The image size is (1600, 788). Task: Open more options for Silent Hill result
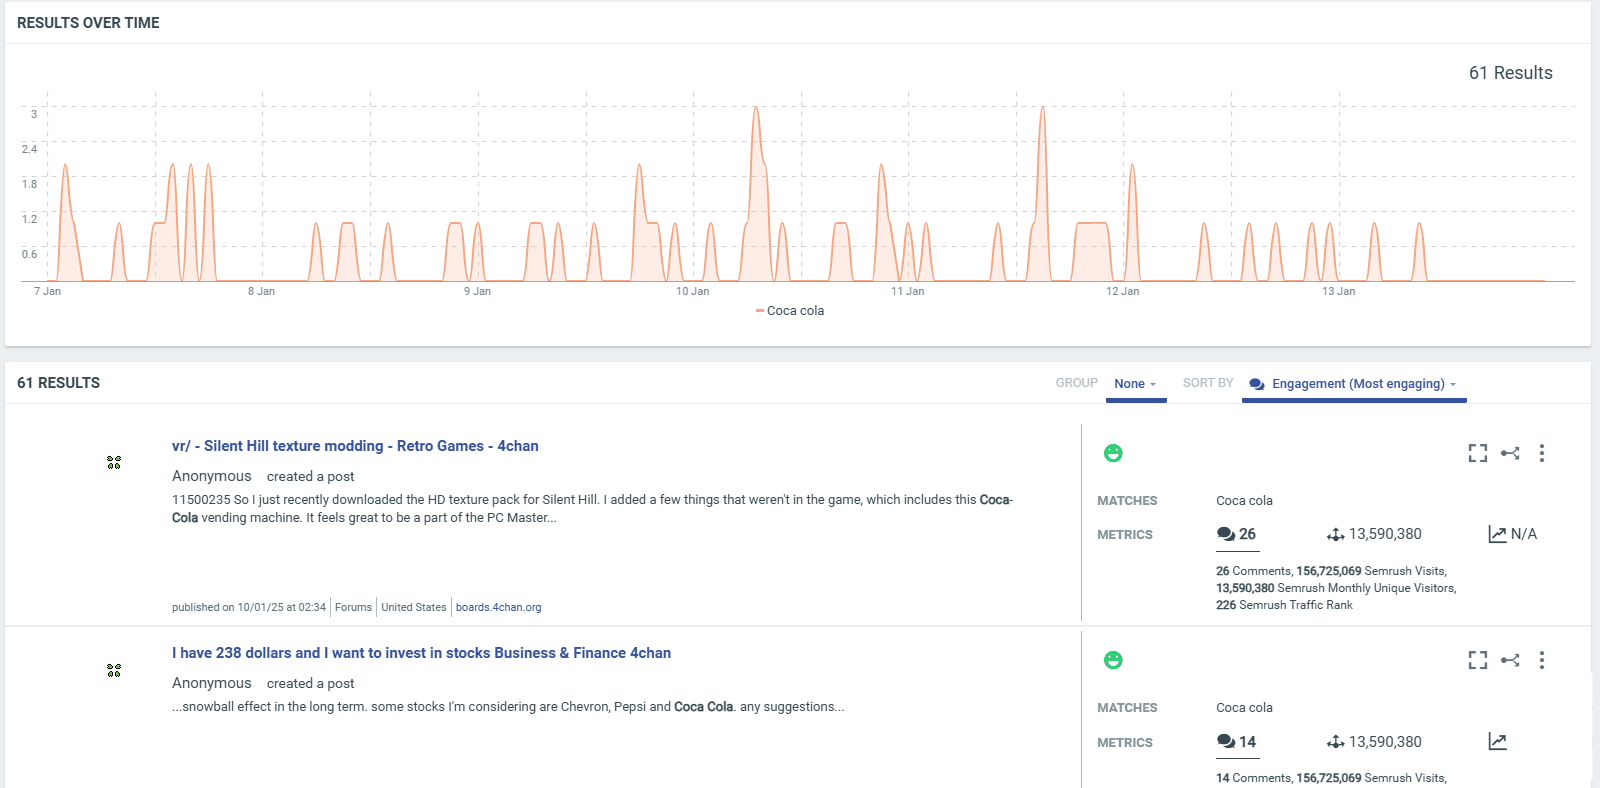pos(1542,453)
